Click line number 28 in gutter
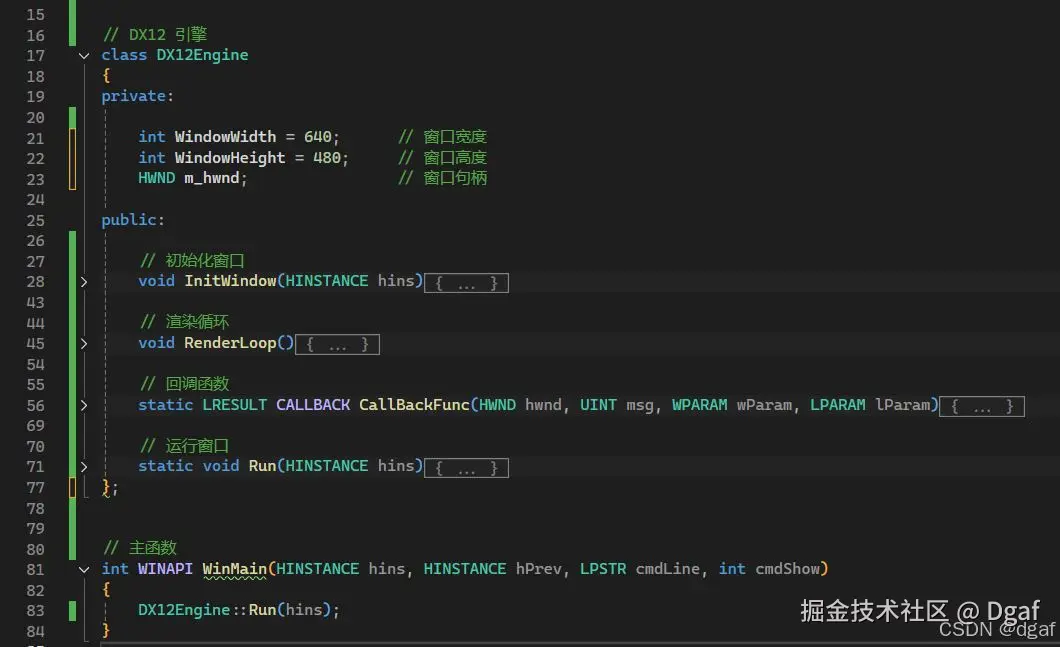The image size is (1060, 647). coord(35,282)
